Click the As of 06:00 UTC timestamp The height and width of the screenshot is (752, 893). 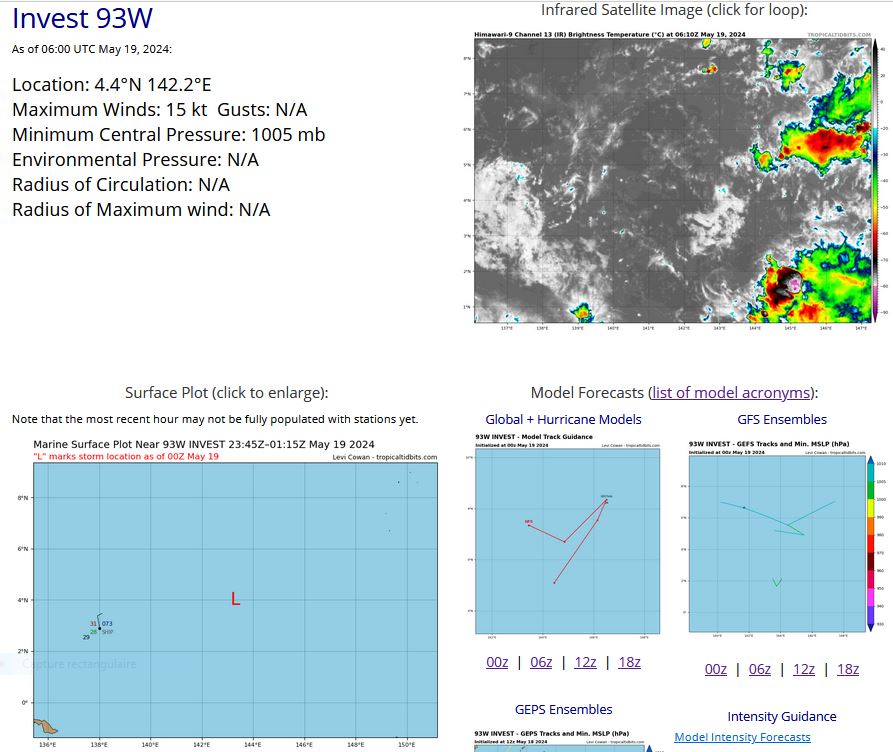coord(92,49)
